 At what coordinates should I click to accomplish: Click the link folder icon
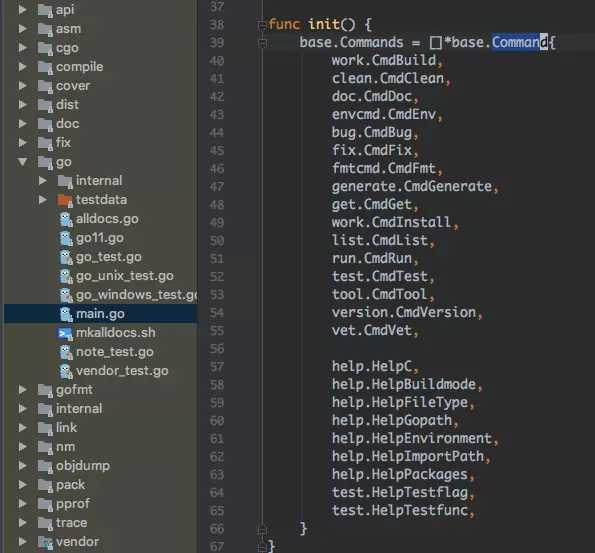click(x=45, y=429)
